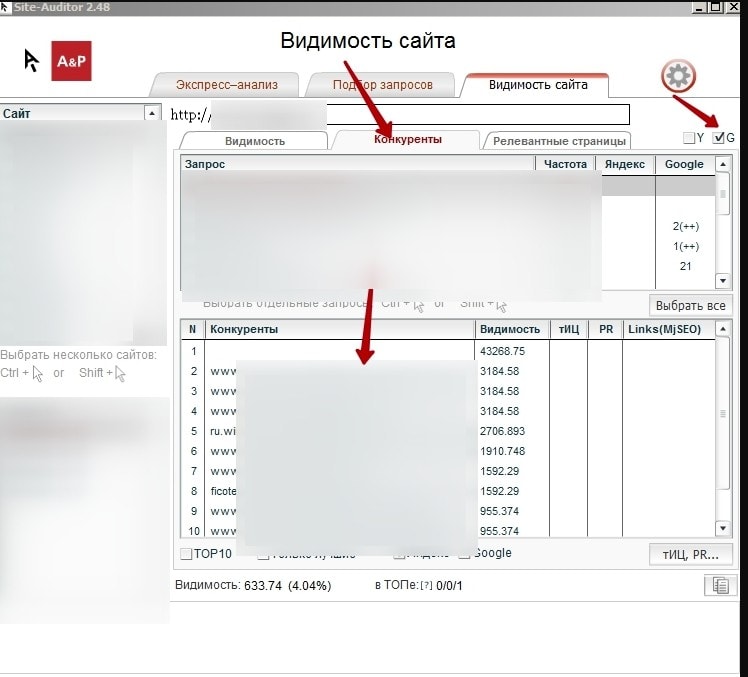
Task: Click the visibility value 2706.893
Action: click(502, 431)
